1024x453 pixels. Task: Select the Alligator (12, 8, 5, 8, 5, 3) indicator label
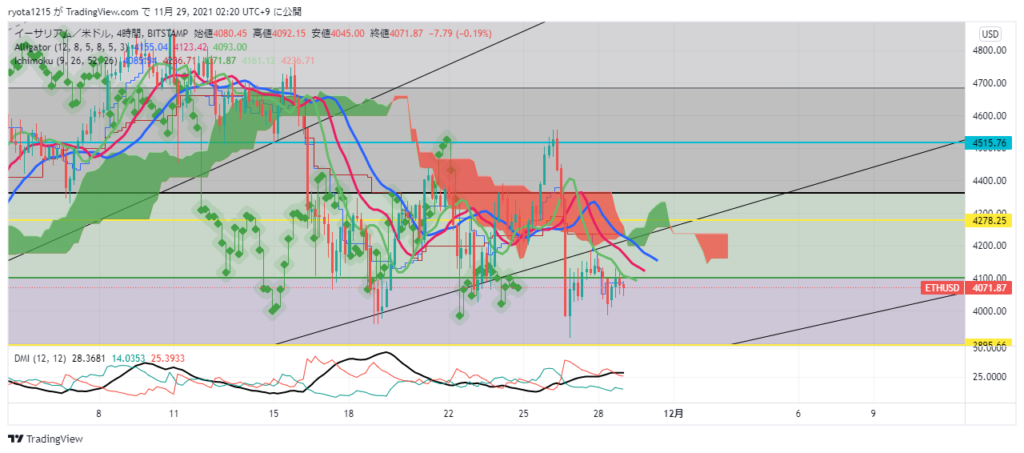point(71,46)
